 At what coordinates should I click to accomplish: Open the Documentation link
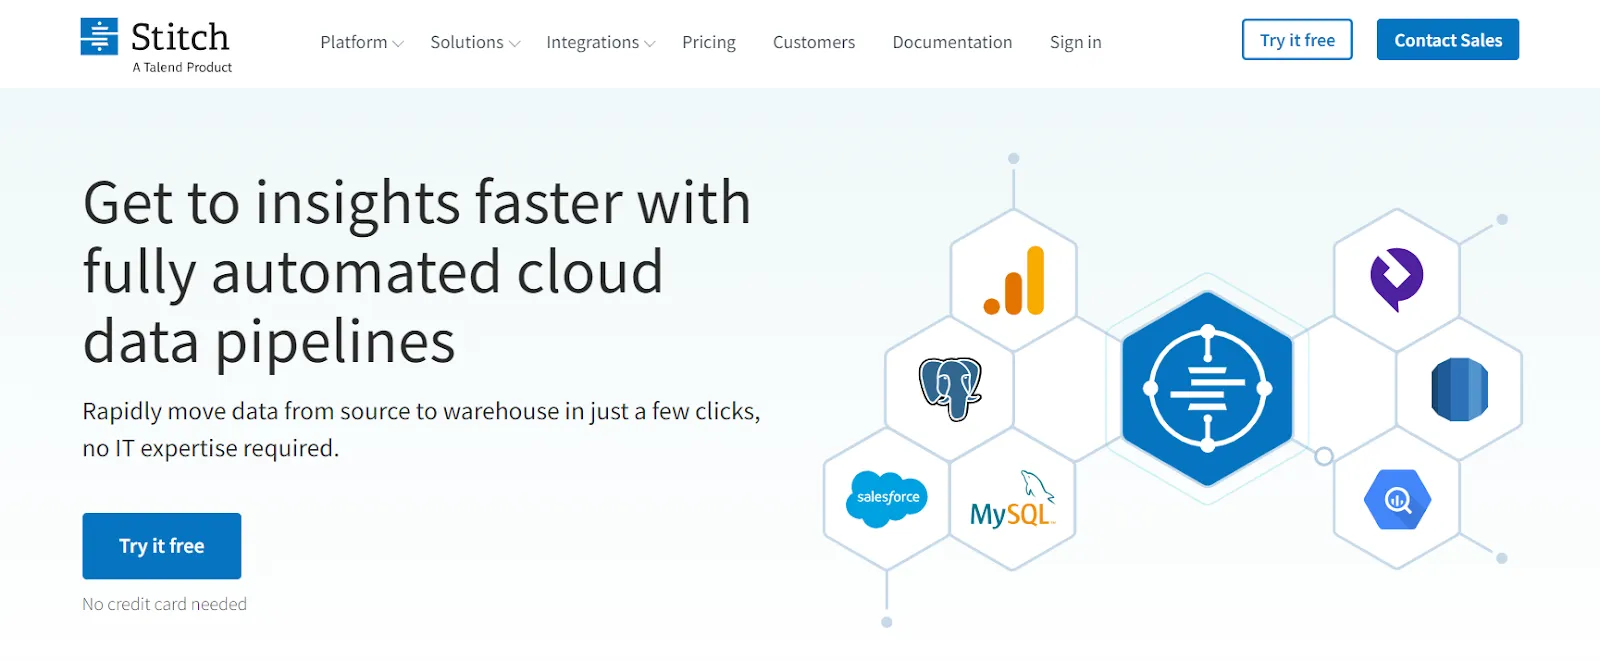coord(952,42)
